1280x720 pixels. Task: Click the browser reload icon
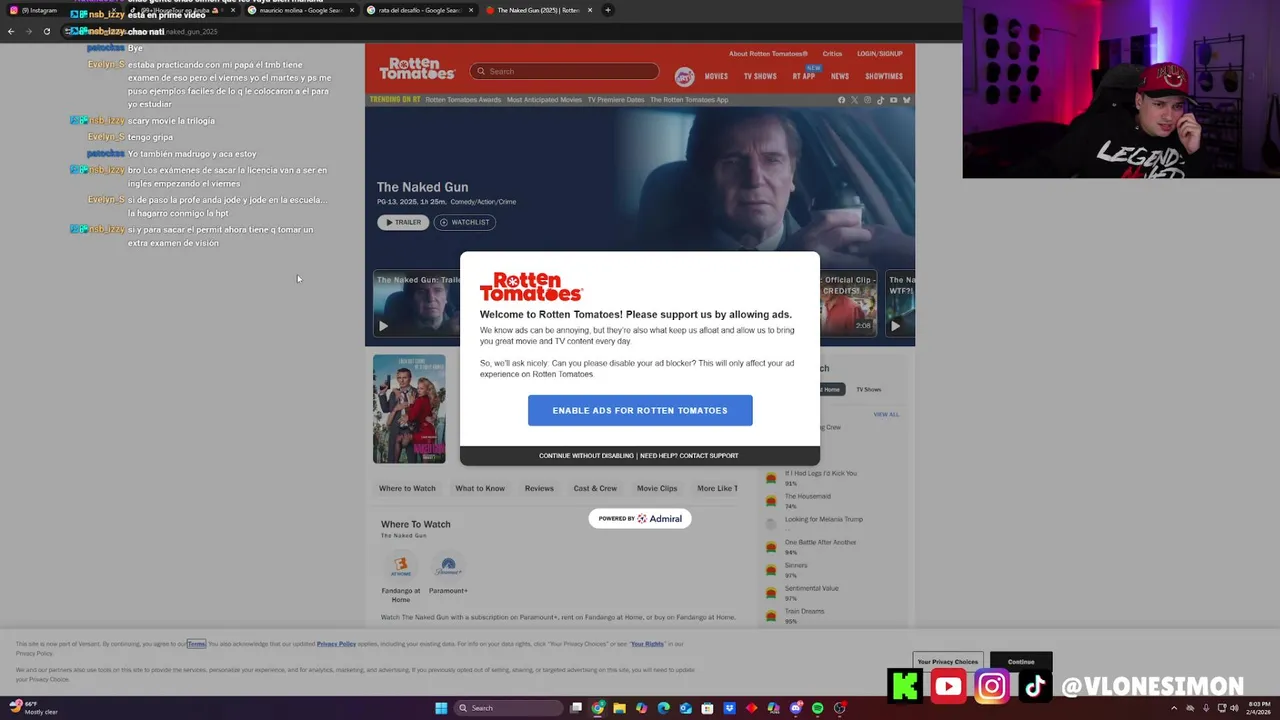point(46,31)
